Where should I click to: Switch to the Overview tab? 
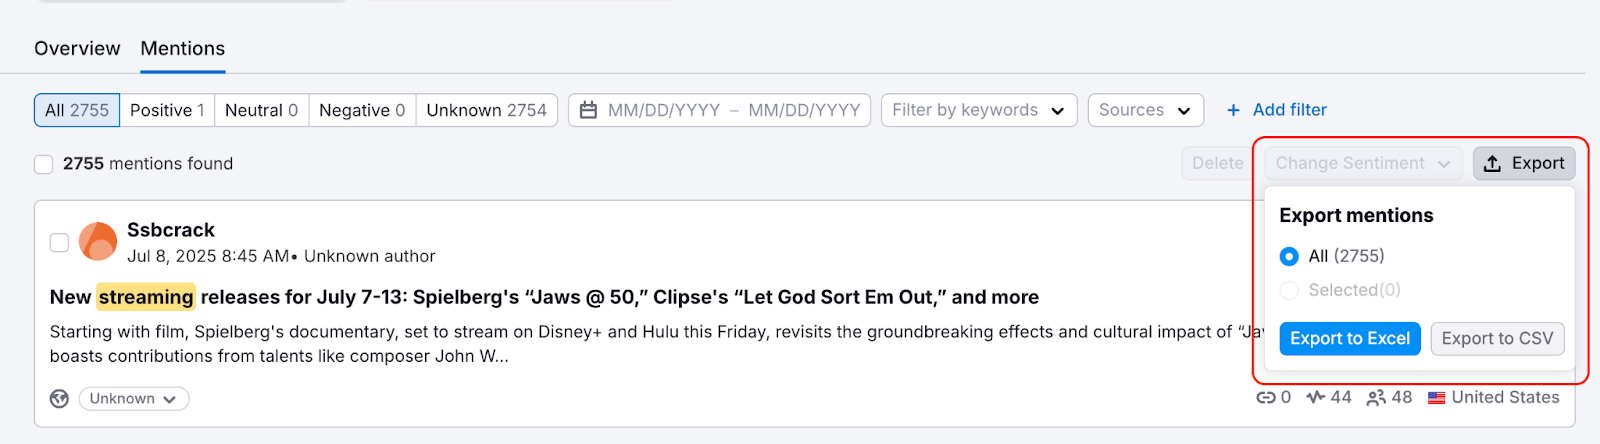pyautogui.click(x=77, y=48)
